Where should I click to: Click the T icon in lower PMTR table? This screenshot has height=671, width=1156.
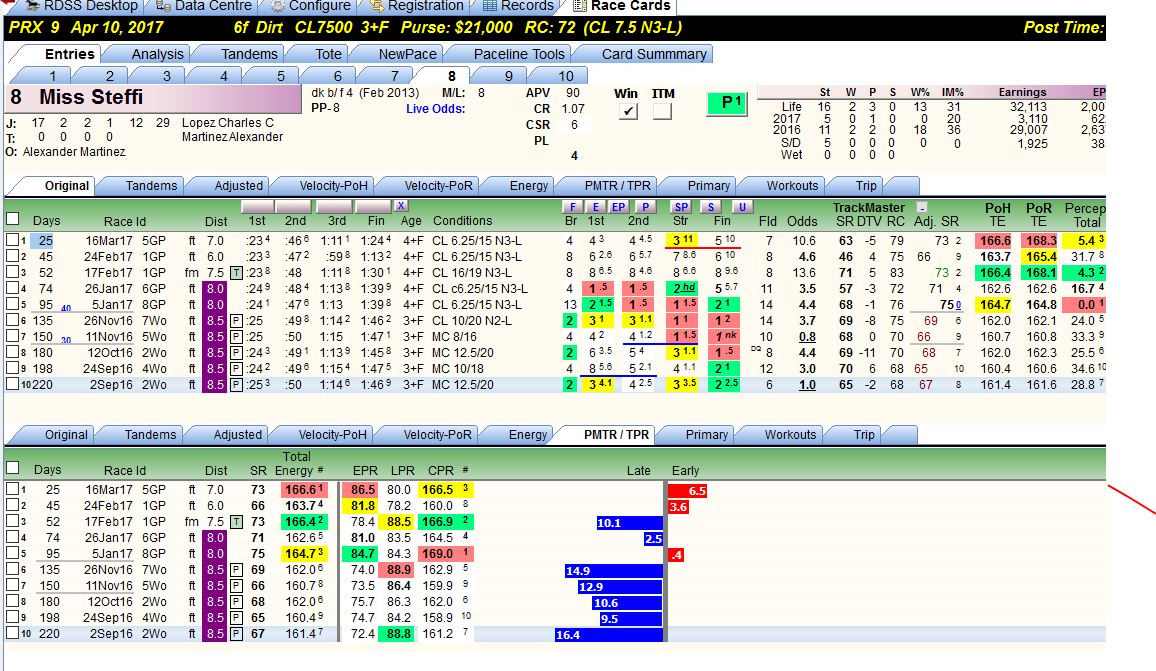click(x=237, y=522)
